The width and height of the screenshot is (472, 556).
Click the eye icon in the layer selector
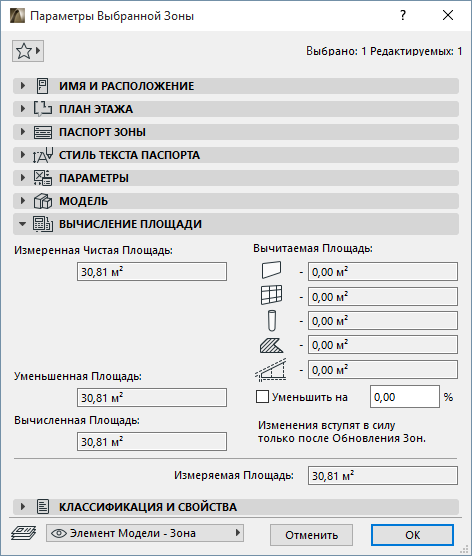click(x=59, y=533)
